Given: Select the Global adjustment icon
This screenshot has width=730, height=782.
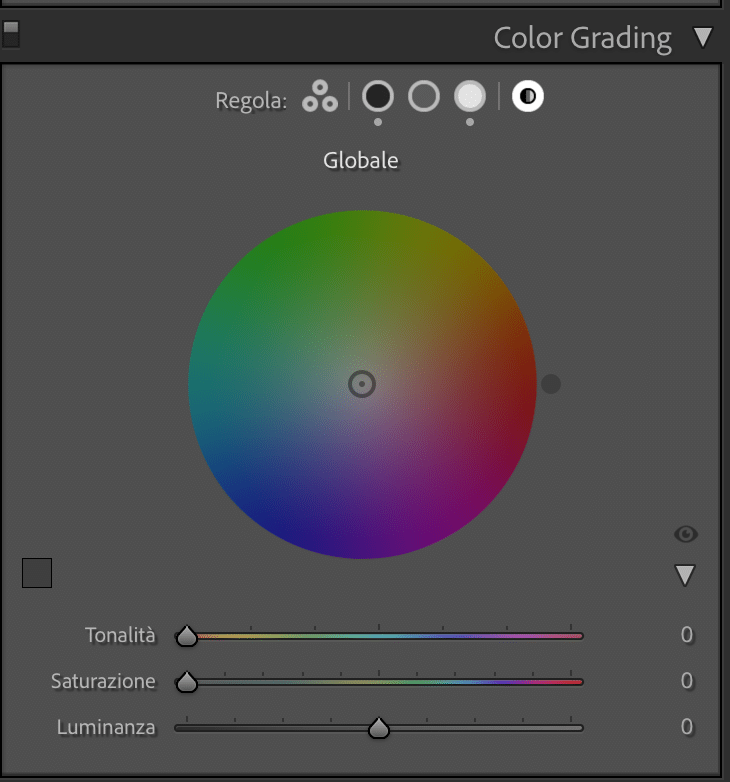Looking at the screenshot, I should 528,96.
